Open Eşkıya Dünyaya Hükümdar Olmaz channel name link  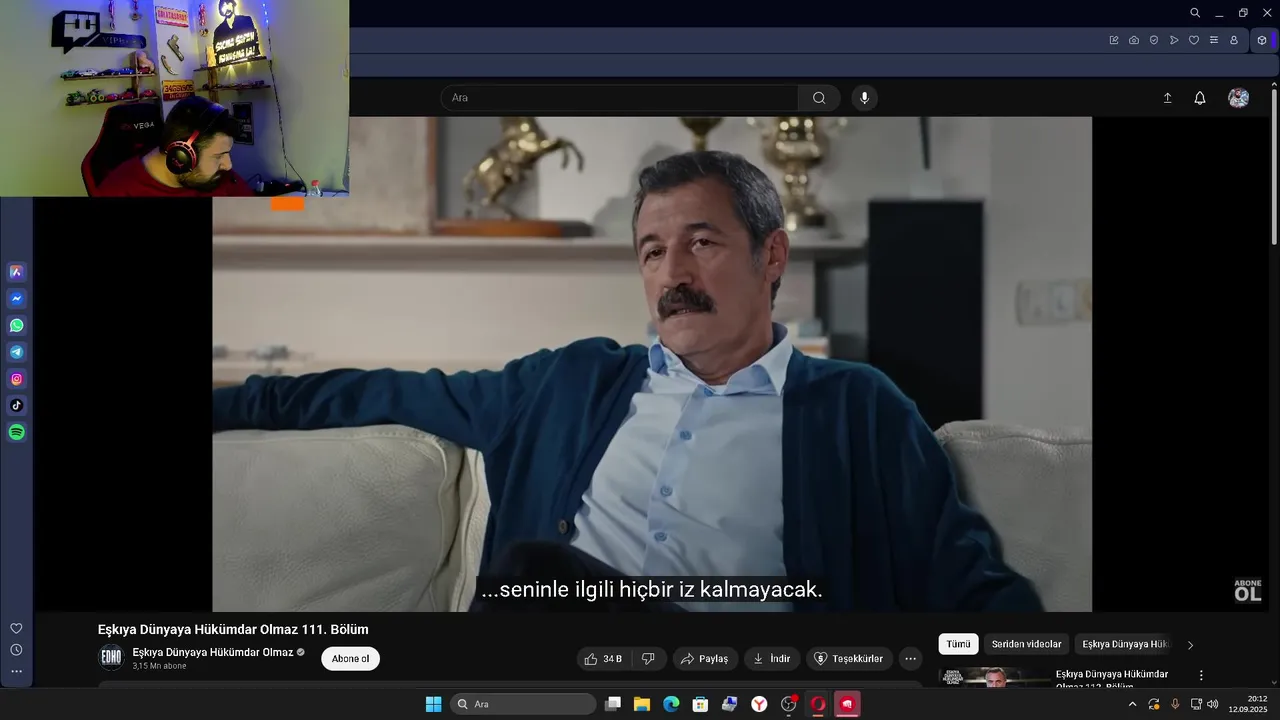tap(213, 652)
